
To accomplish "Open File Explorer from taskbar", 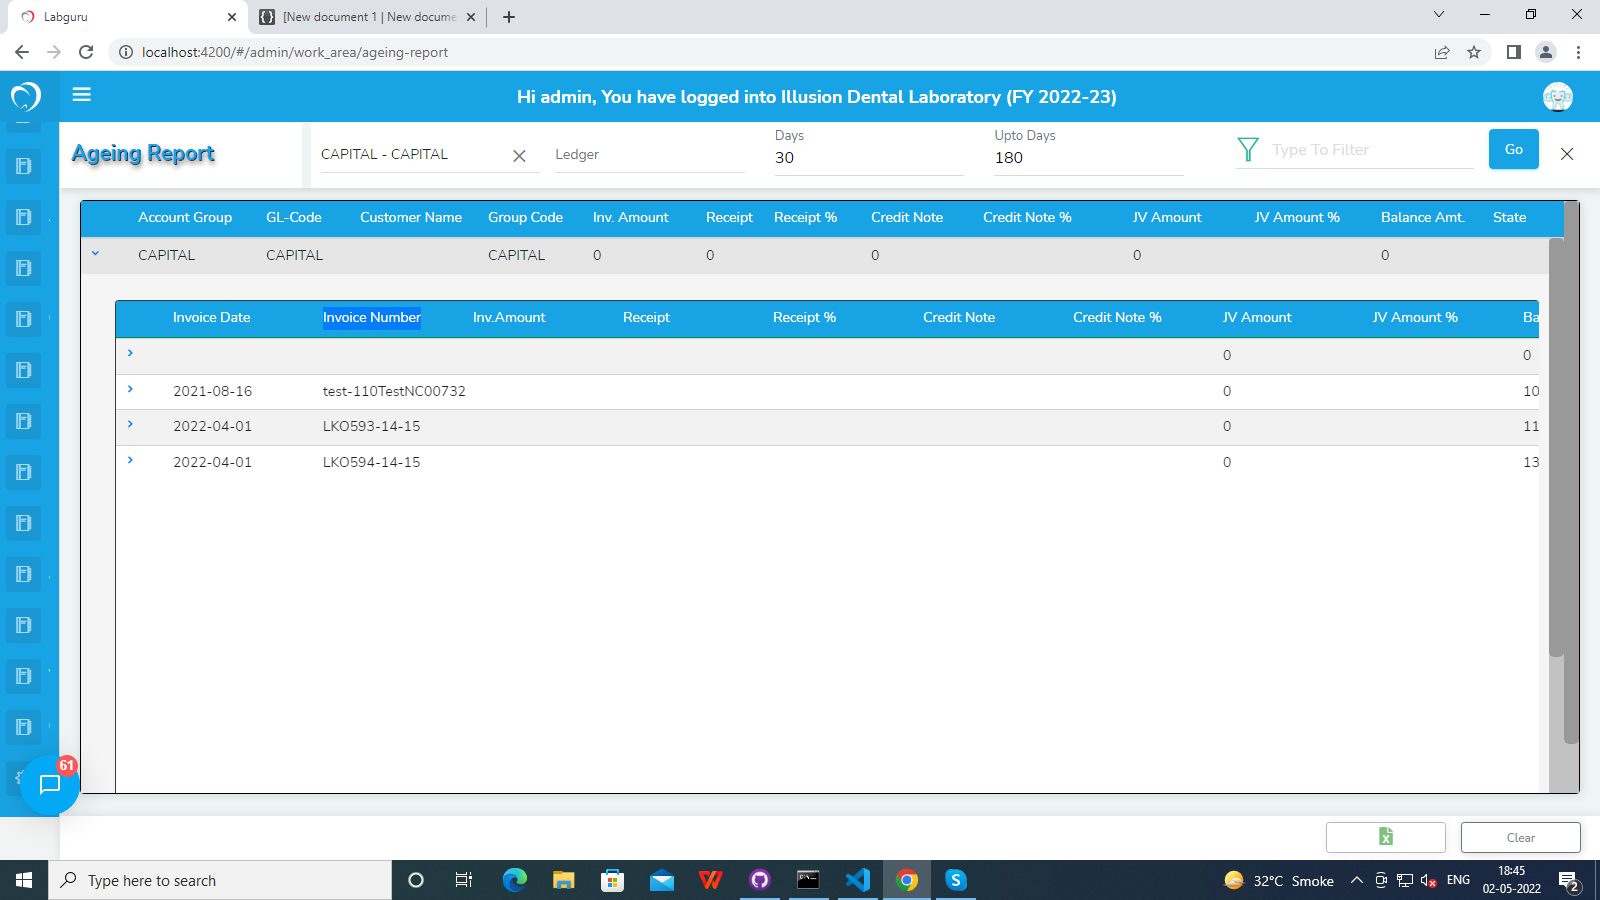I will coord(564,880).
